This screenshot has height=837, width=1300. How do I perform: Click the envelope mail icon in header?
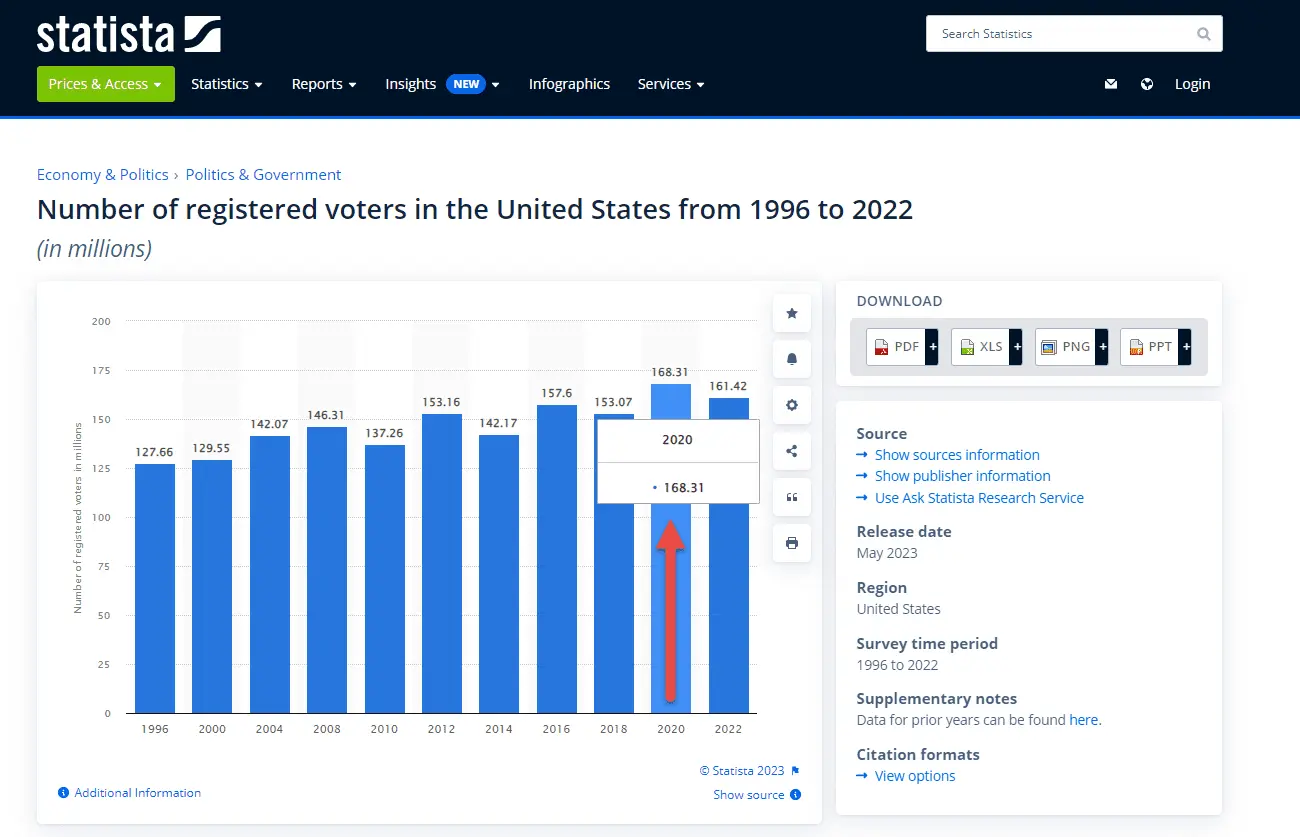pyautogui.click(x=1110, y=84)
